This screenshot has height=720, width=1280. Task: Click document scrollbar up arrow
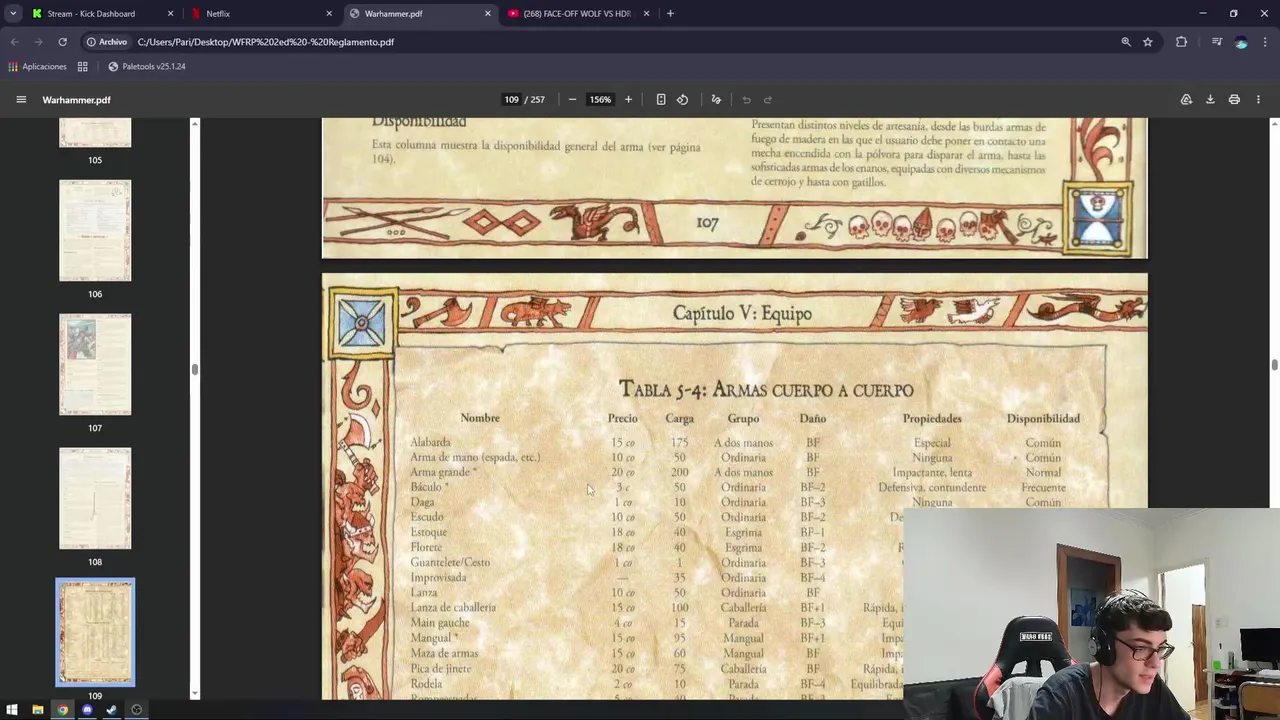click(x=1274, y=123)
